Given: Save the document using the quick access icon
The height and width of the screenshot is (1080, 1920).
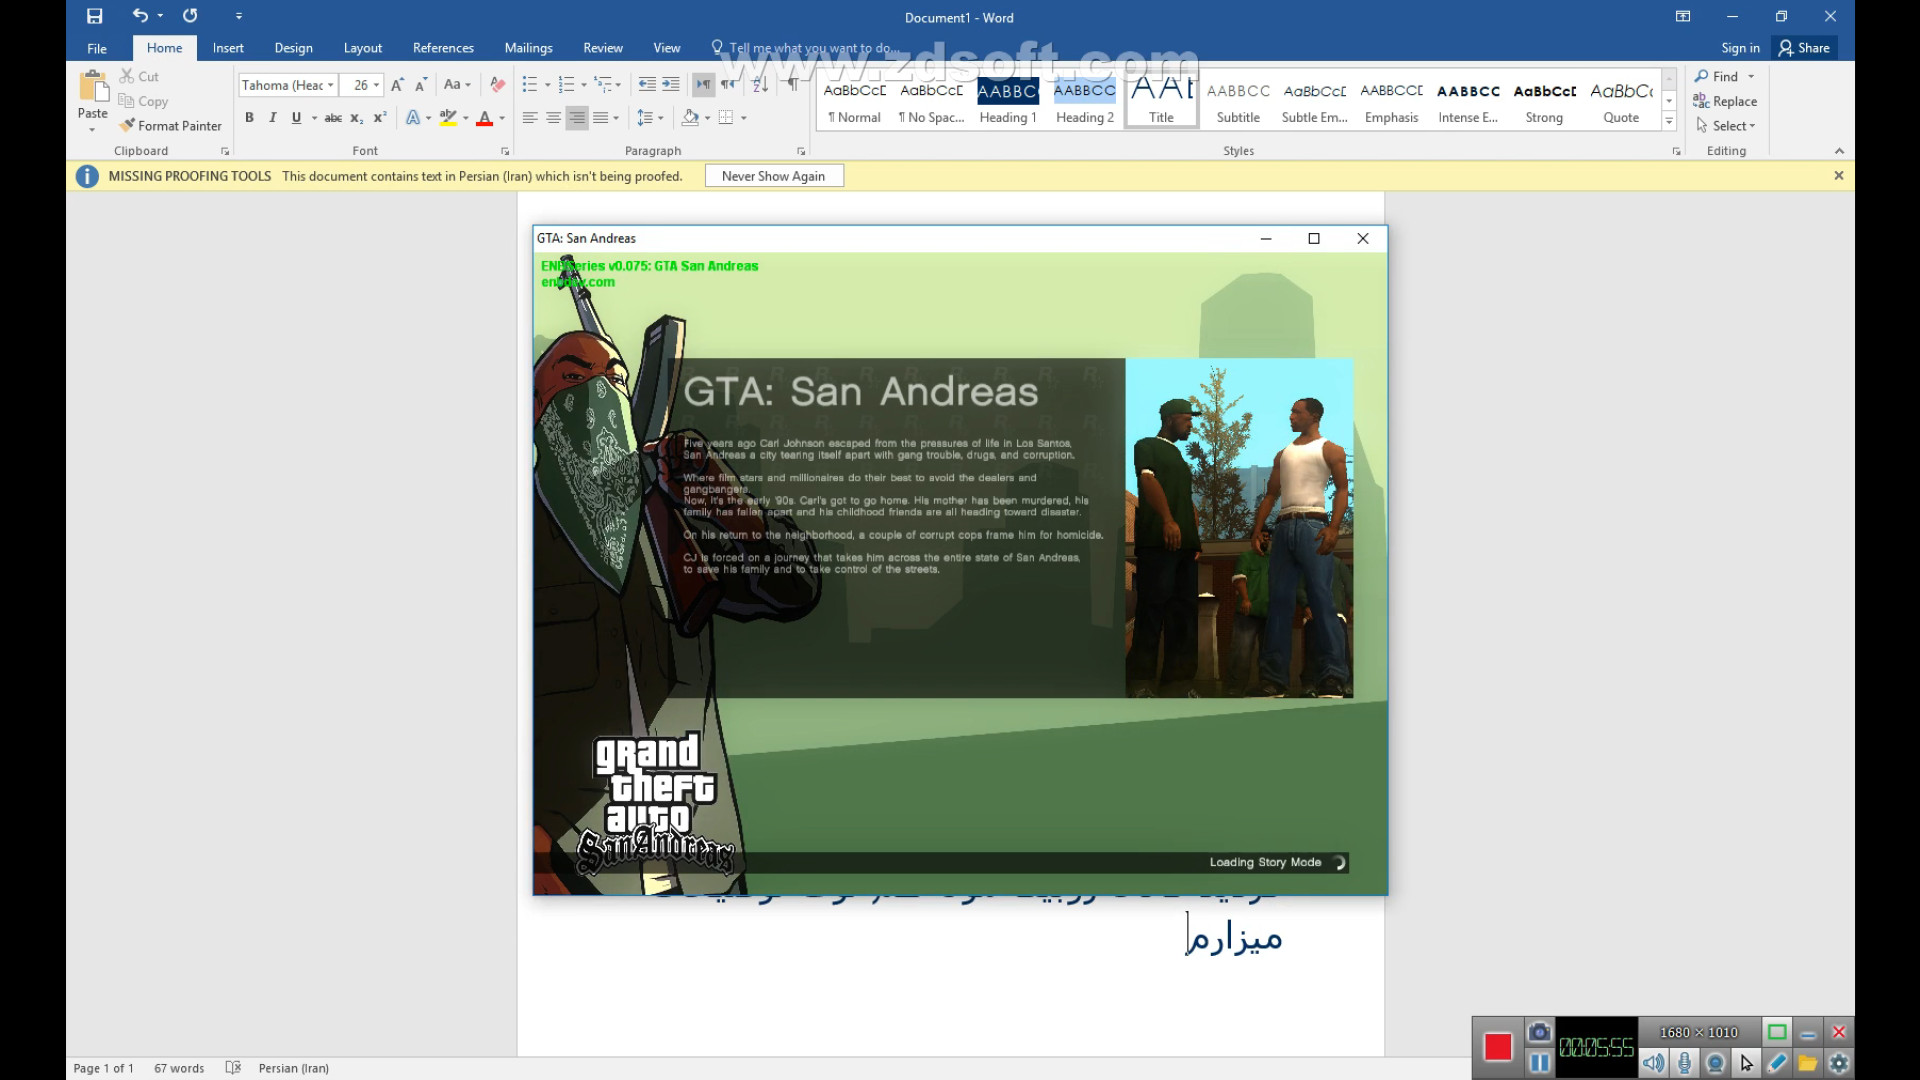Looking at the screenshot, I should click(x=94, y=16).
